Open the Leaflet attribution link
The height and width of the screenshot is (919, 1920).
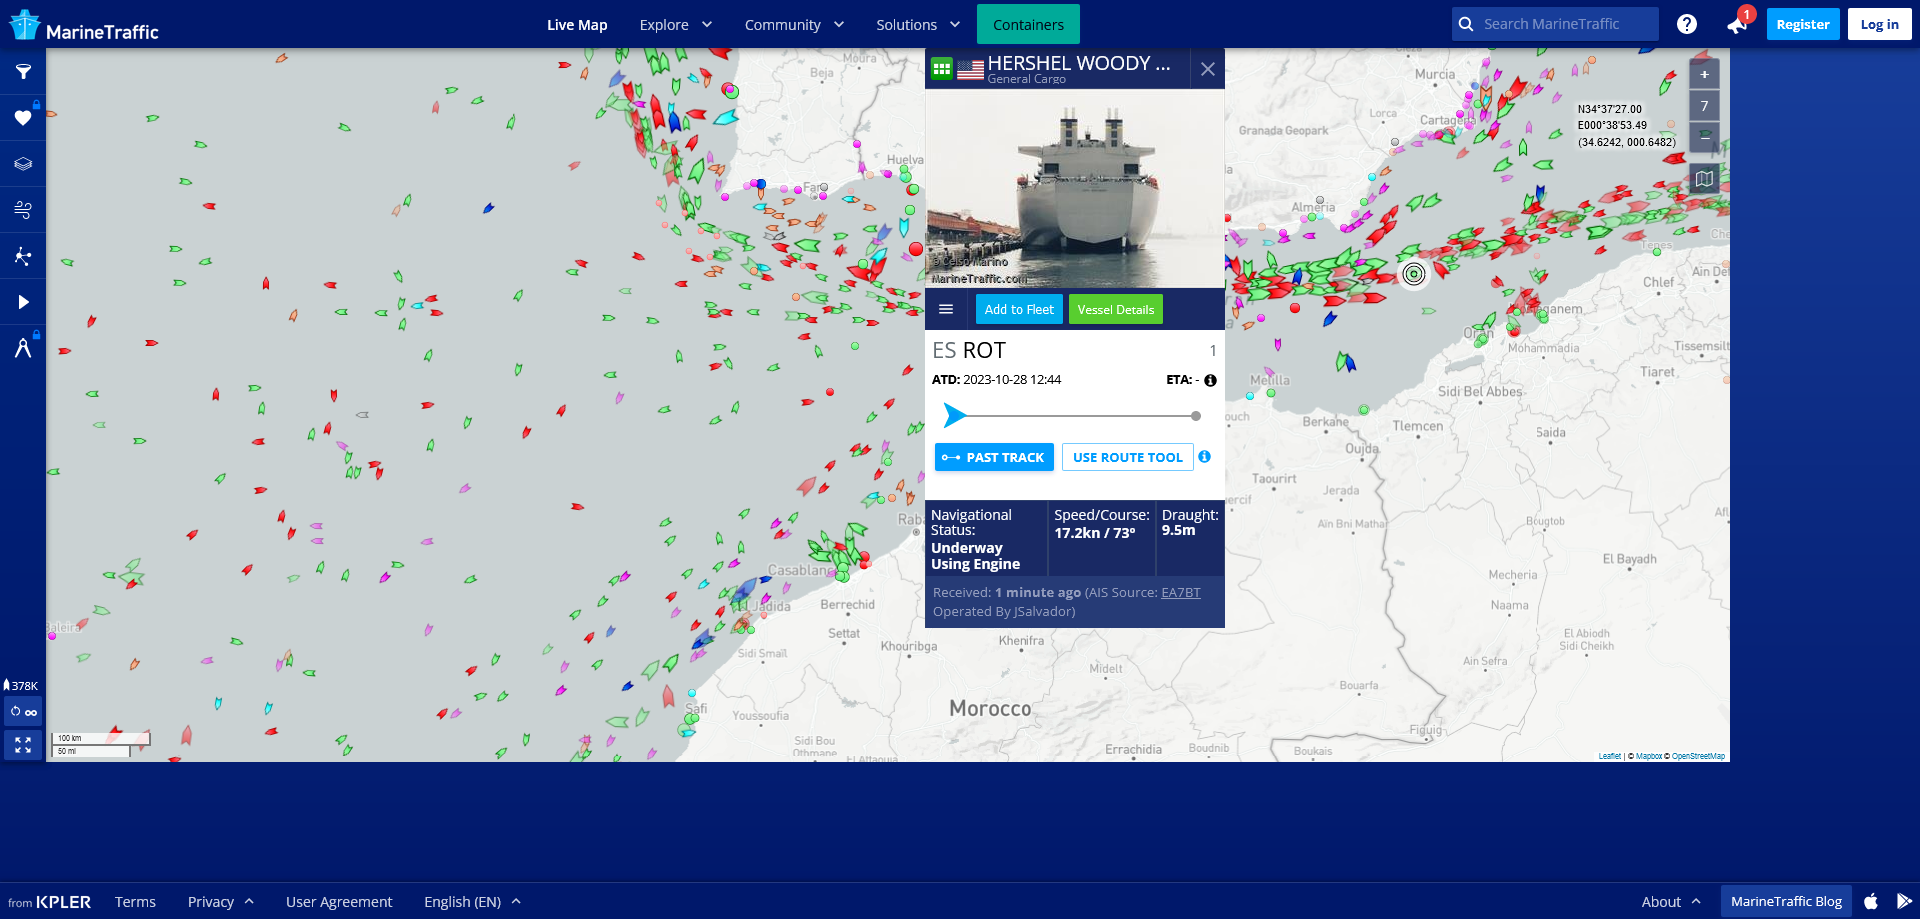pos(1610,756)
